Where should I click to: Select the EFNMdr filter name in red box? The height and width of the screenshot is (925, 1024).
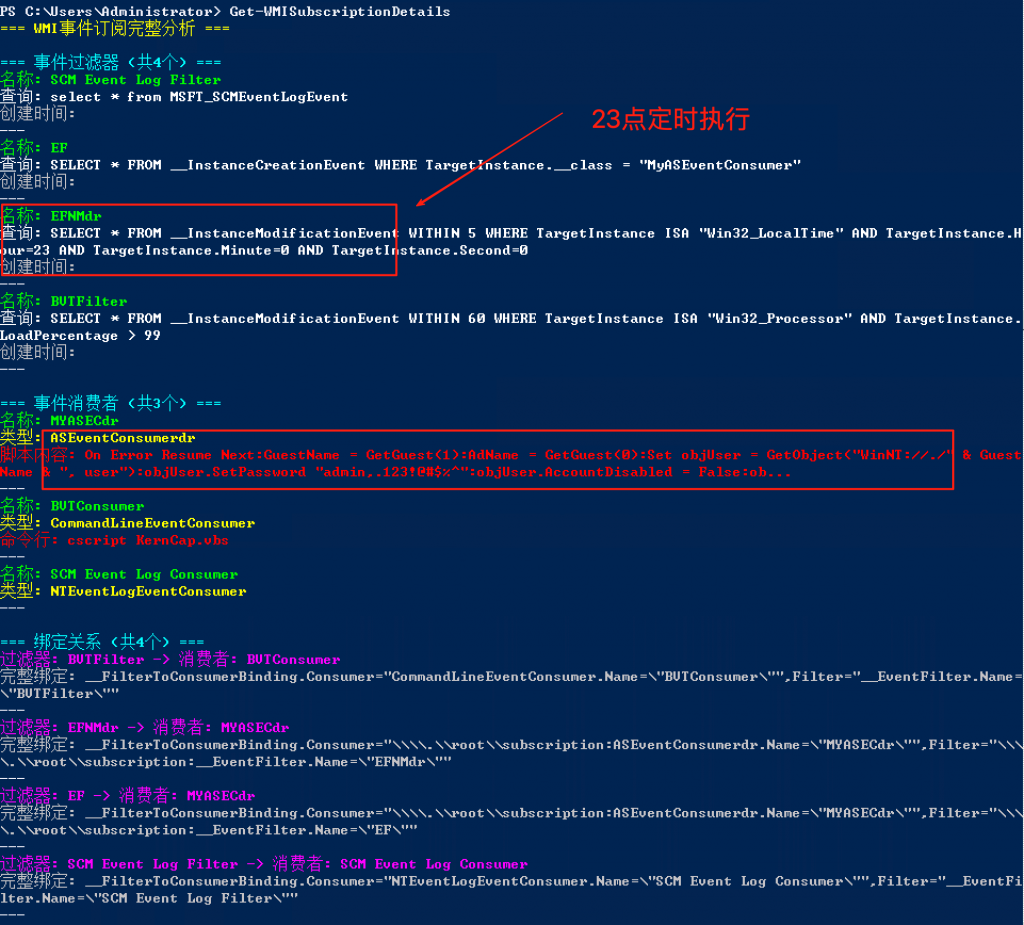[x=76, y=215]
